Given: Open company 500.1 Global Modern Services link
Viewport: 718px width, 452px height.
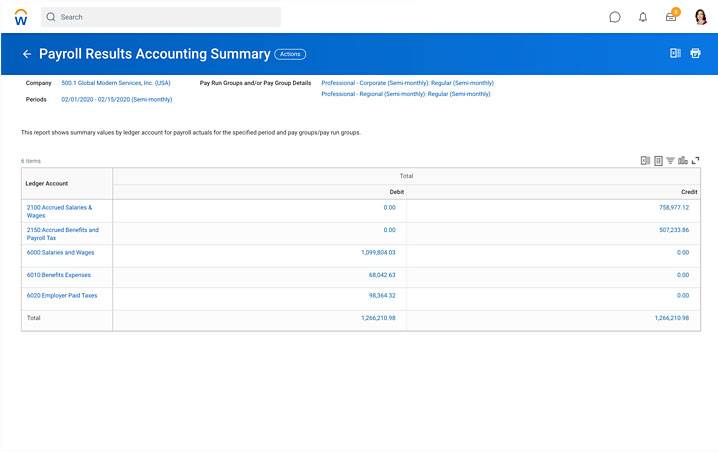Looking at the screenshot, I should click(x=116, y=83).
